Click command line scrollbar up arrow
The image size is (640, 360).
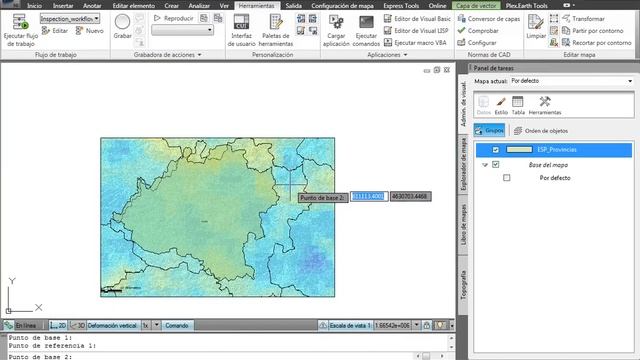[451, 338]
